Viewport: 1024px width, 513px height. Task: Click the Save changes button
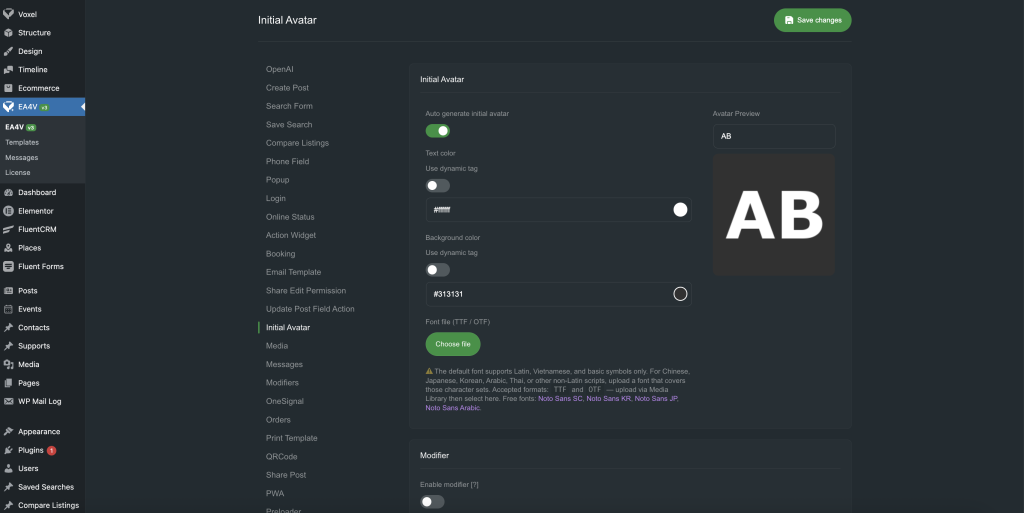tap(812, 20)
